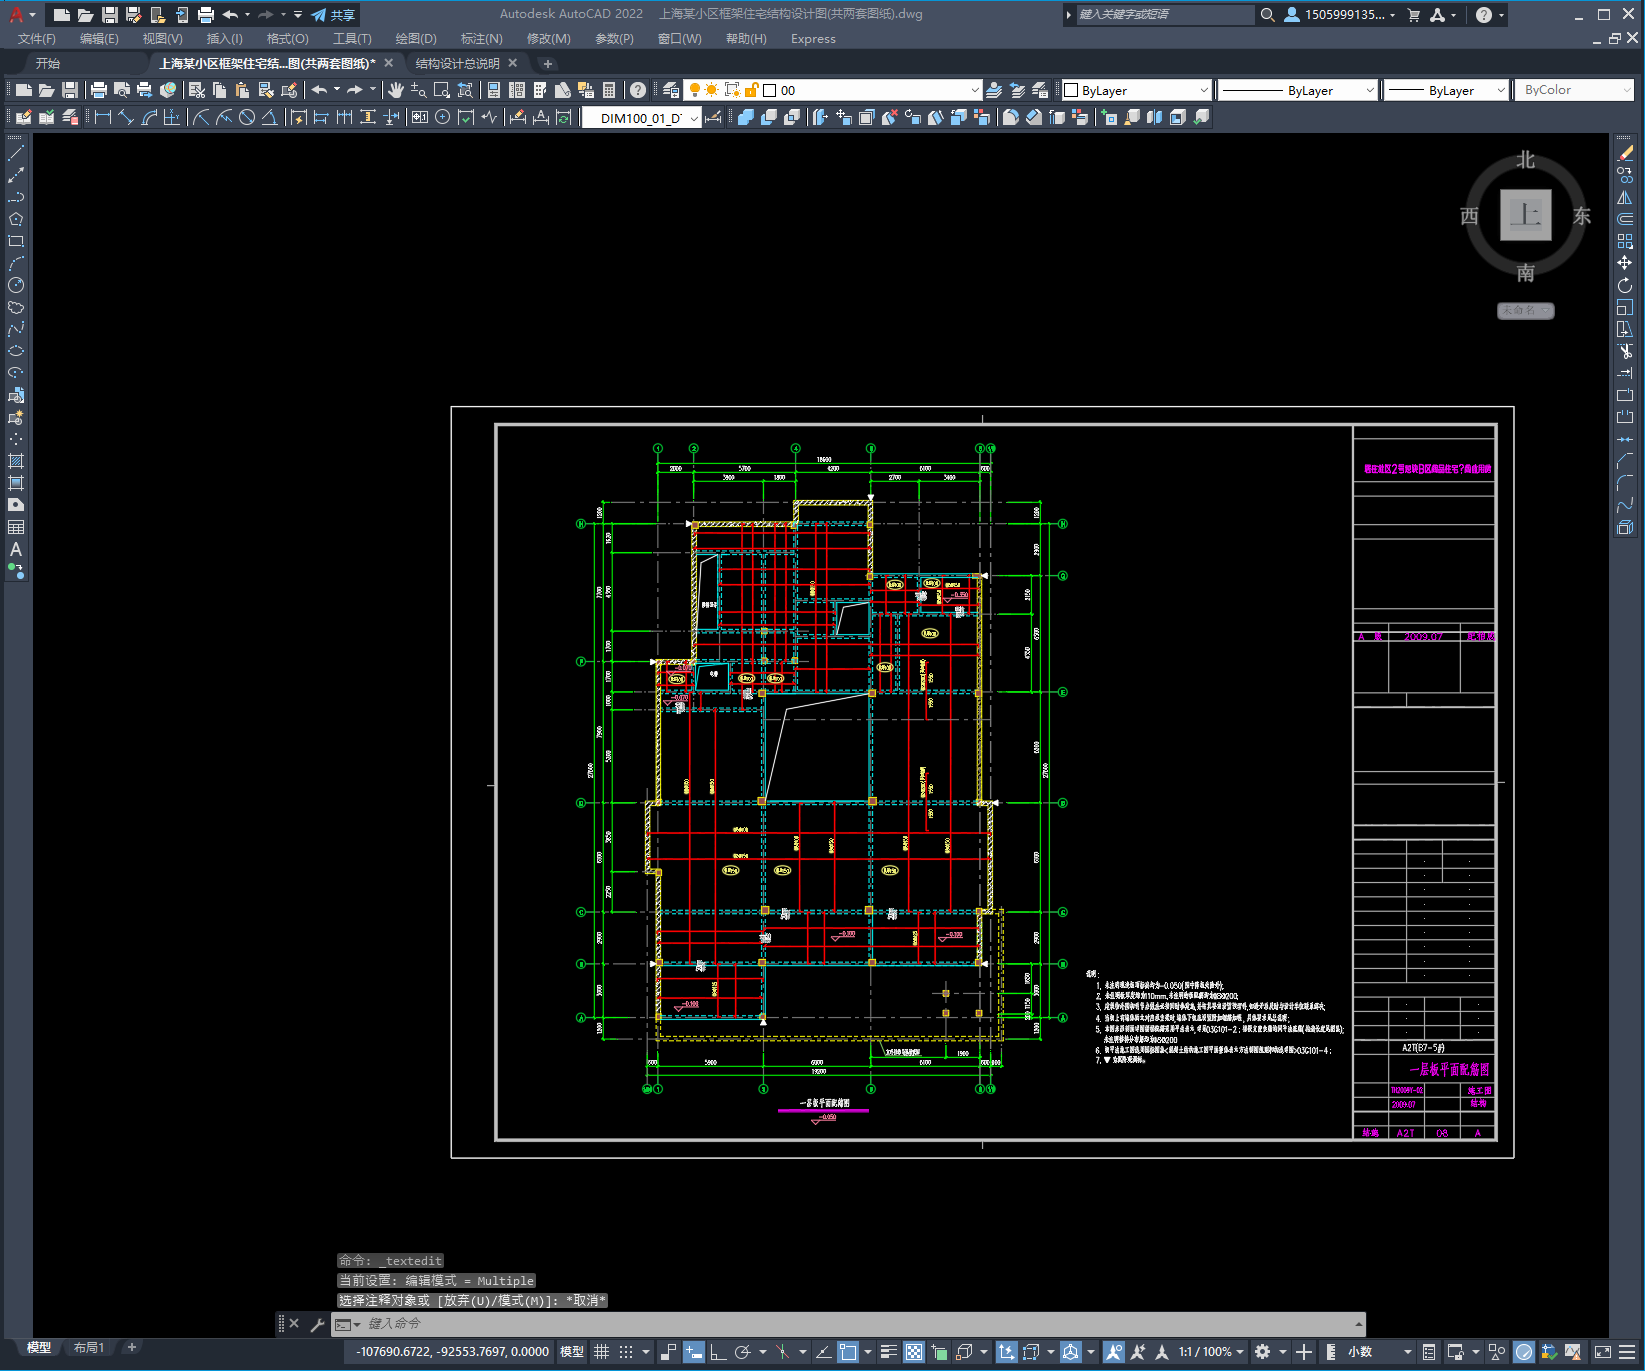Click the 模型 space button in status bar
The width and height of the screenshot is (1645, 1371).
click(572, 1352)
